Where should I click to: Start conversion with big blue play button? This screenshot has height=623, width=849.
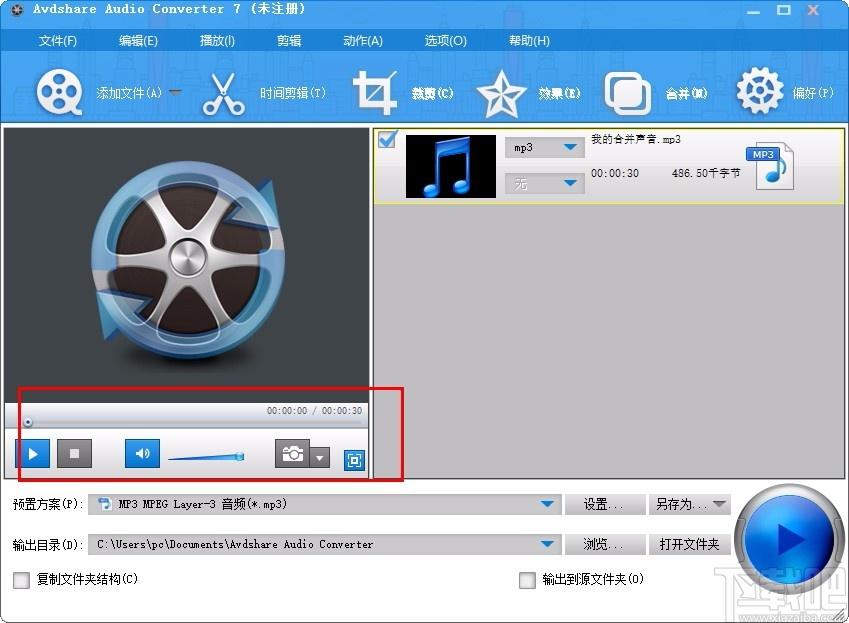788,539
